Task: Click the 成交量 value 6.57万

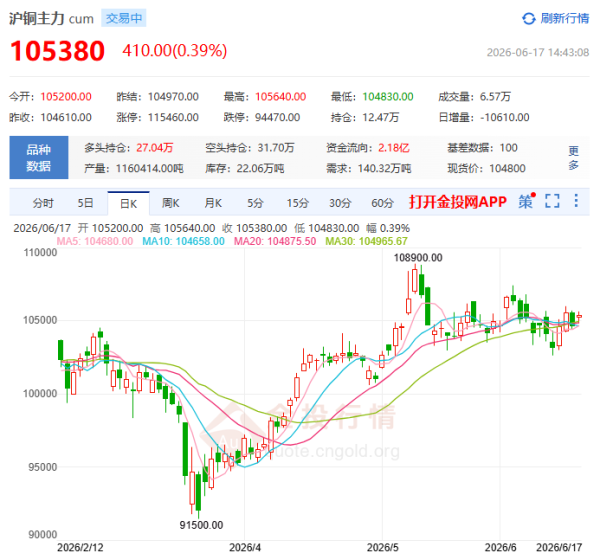Action: [495, 97]
